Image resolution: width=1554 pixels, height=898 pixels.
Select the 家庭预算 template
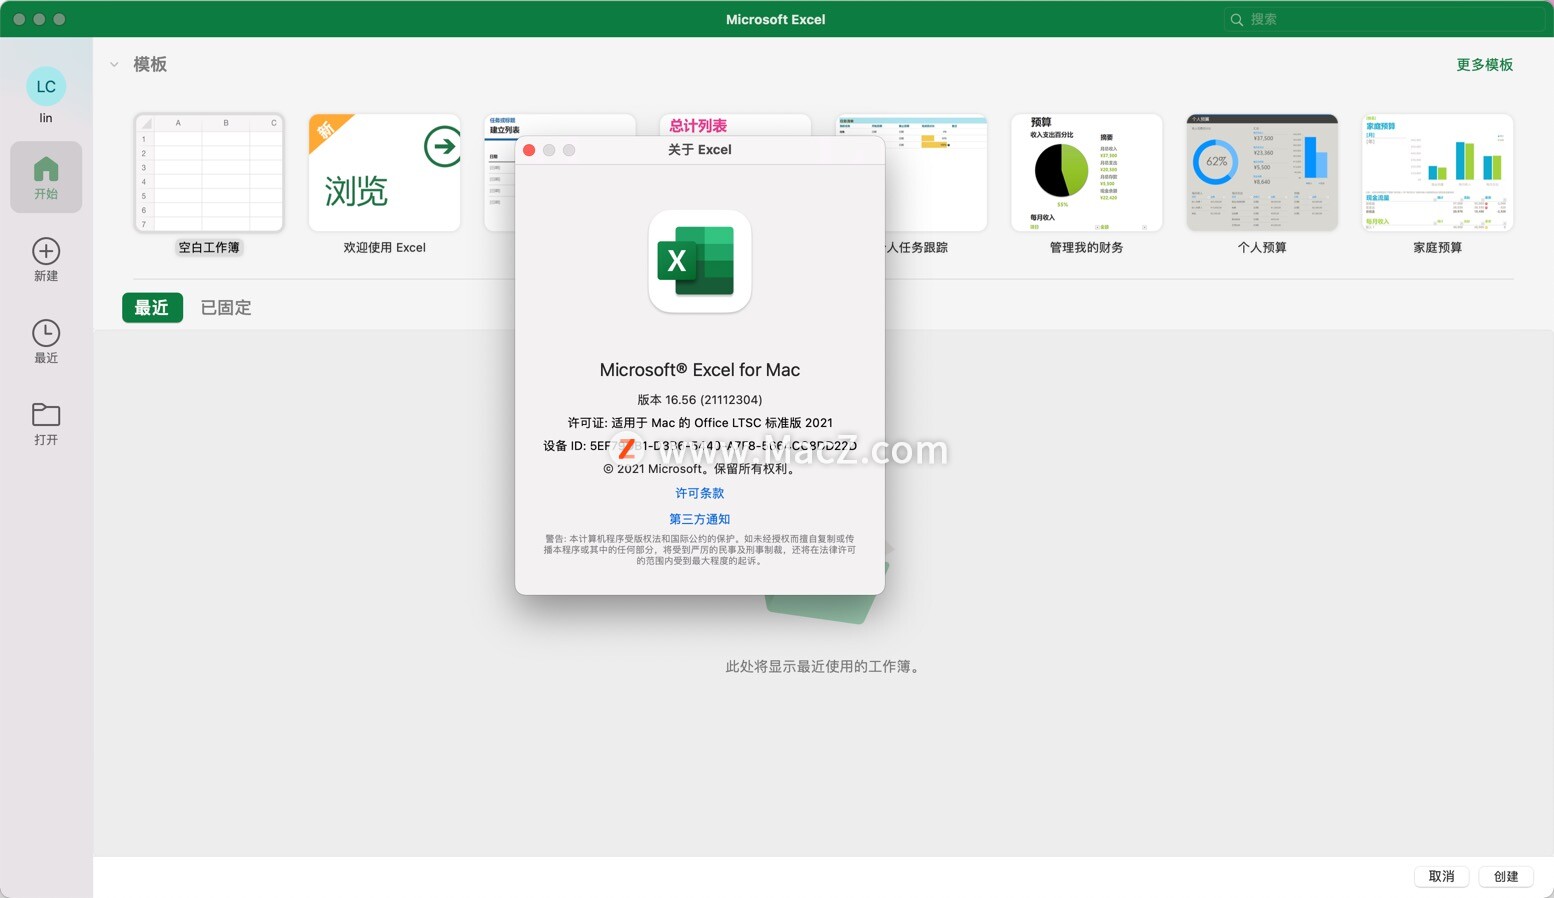coord(1437,172)
